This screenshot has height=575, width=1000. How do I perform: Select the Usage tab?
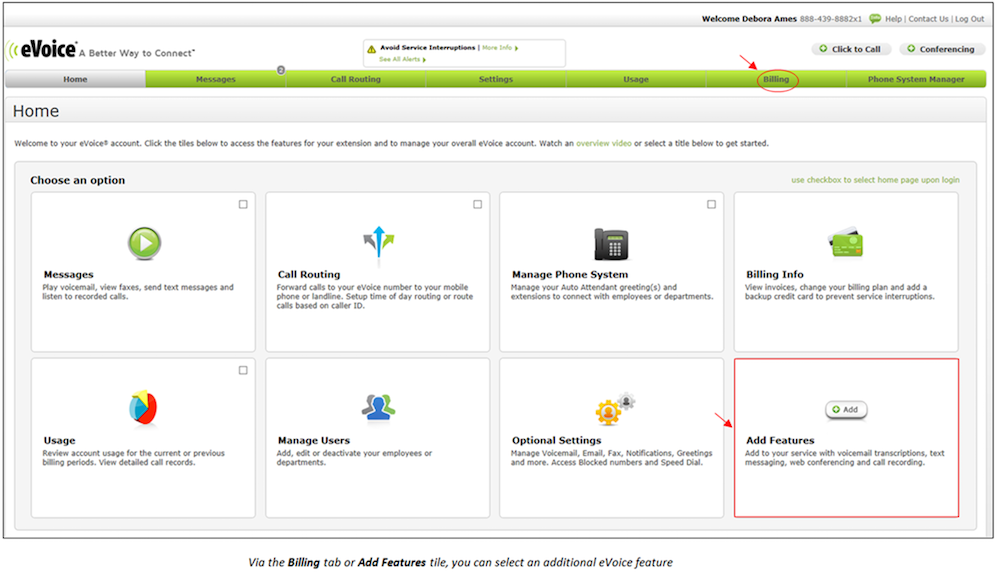pyautogui.click(x=636, y=79)
